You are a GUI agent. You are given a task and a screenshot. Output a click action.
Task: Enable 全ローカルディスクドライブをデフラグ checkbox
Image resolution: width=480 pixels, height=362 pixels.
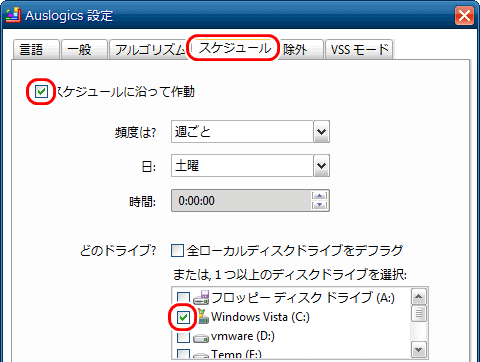click(177, 250)
